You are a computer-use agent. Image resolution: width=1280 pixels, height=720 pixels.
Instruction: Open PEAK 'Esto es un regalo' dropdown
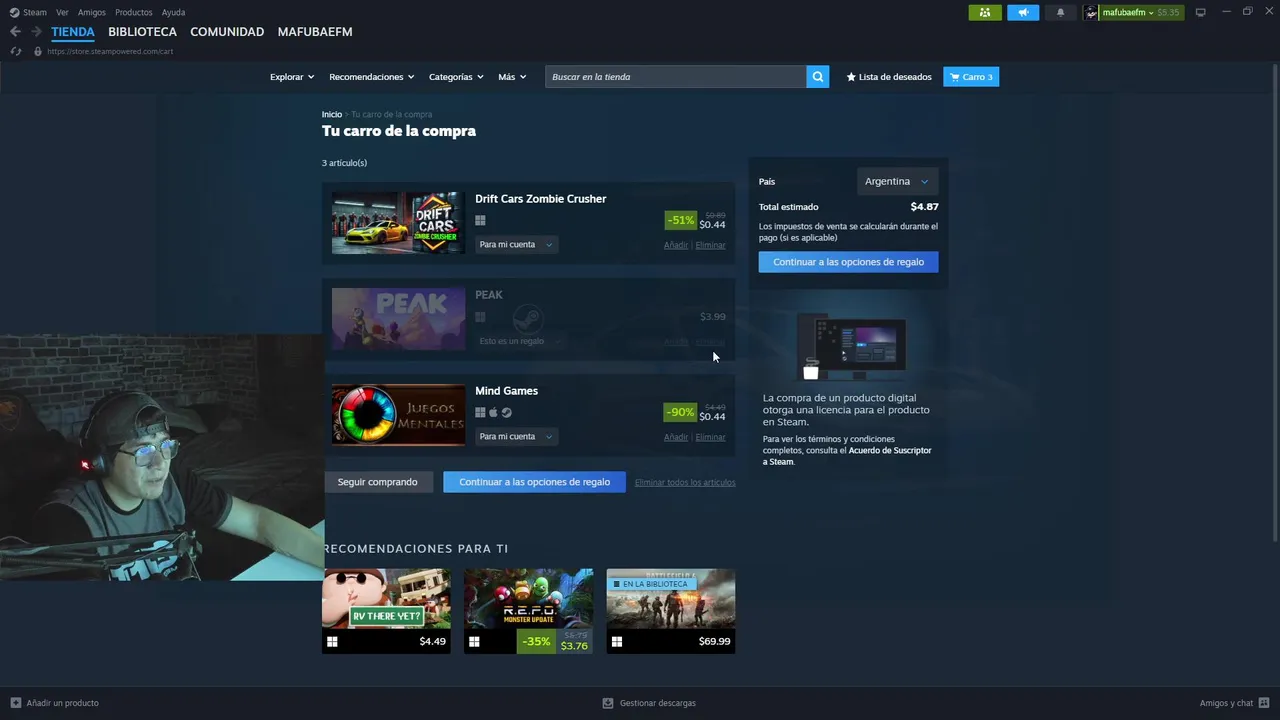(x=518, y=341)
